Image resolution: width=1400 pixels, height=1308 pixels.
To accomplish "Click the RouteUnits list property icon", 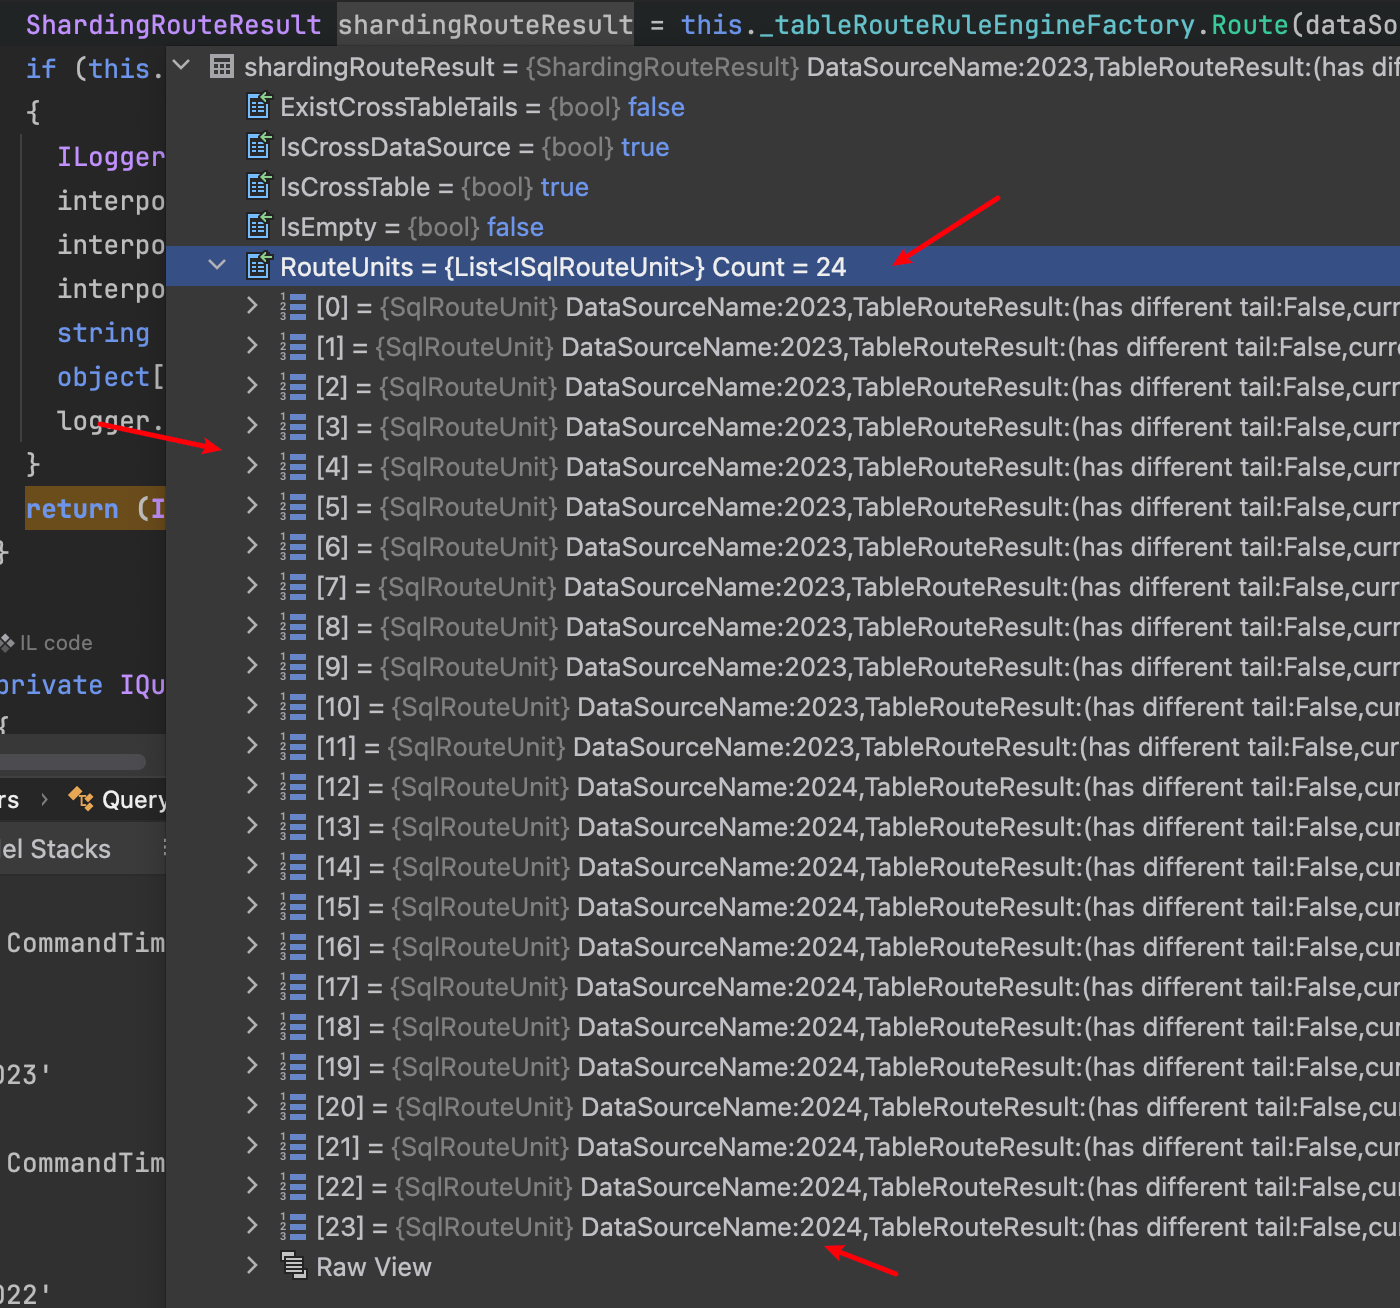I will point(259,266).
